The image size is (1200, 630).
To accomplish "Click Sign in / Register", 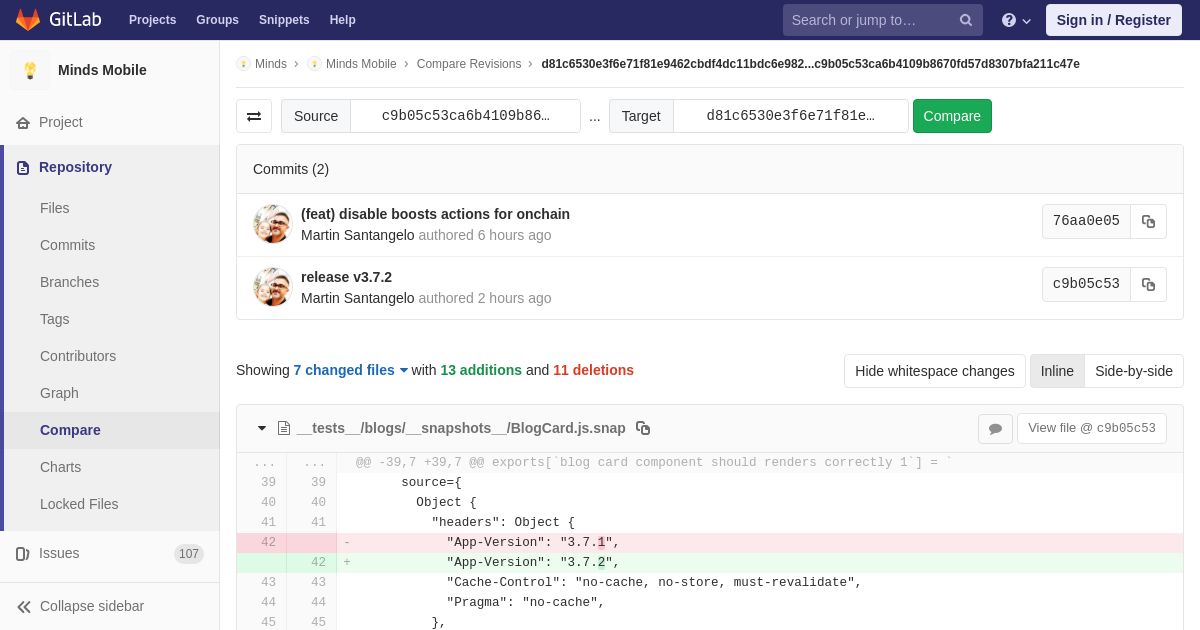I will pyautogui.click(x=1113, y=20).
